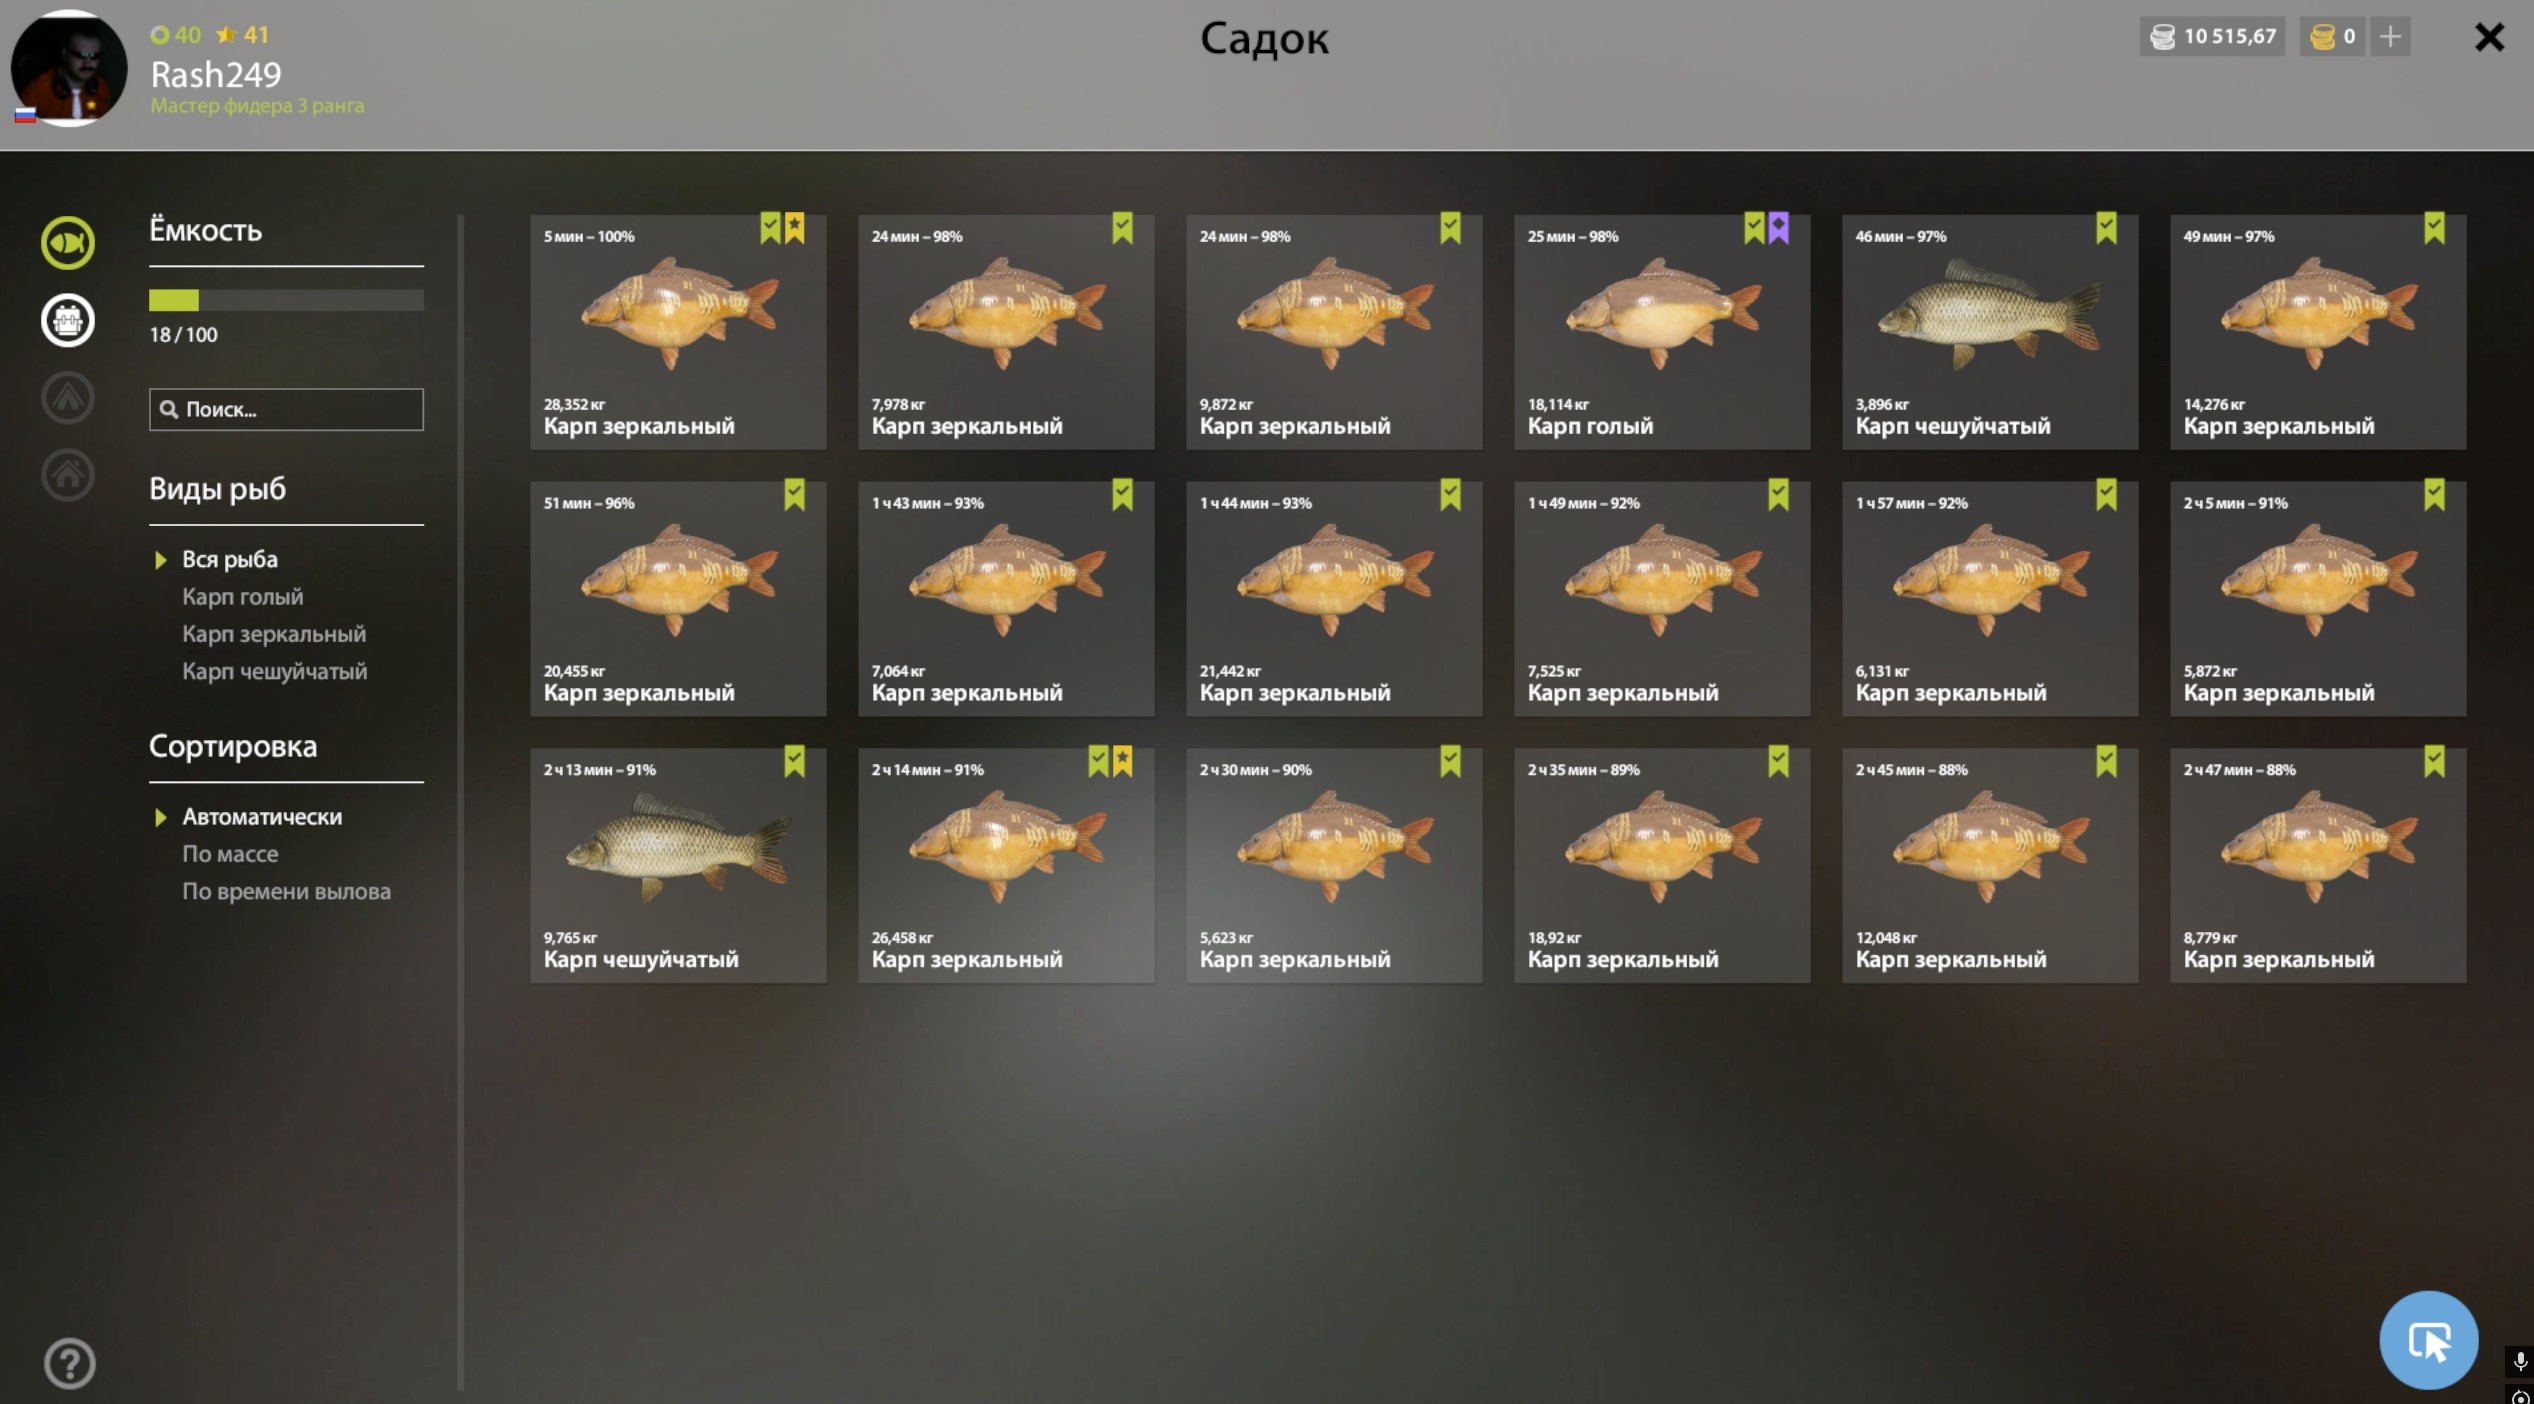2534x1404 pixels.
Task: Click the tent camp sidebar icon
Action: coord(68,397)
